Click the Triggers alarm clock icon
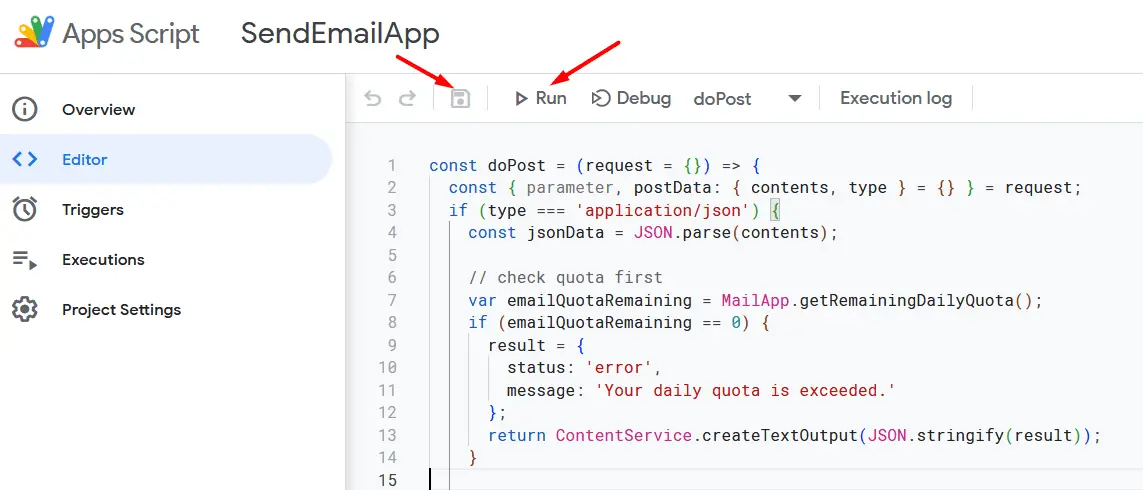The height and width of the screenshot is (490, 1143). coord(25,209)
